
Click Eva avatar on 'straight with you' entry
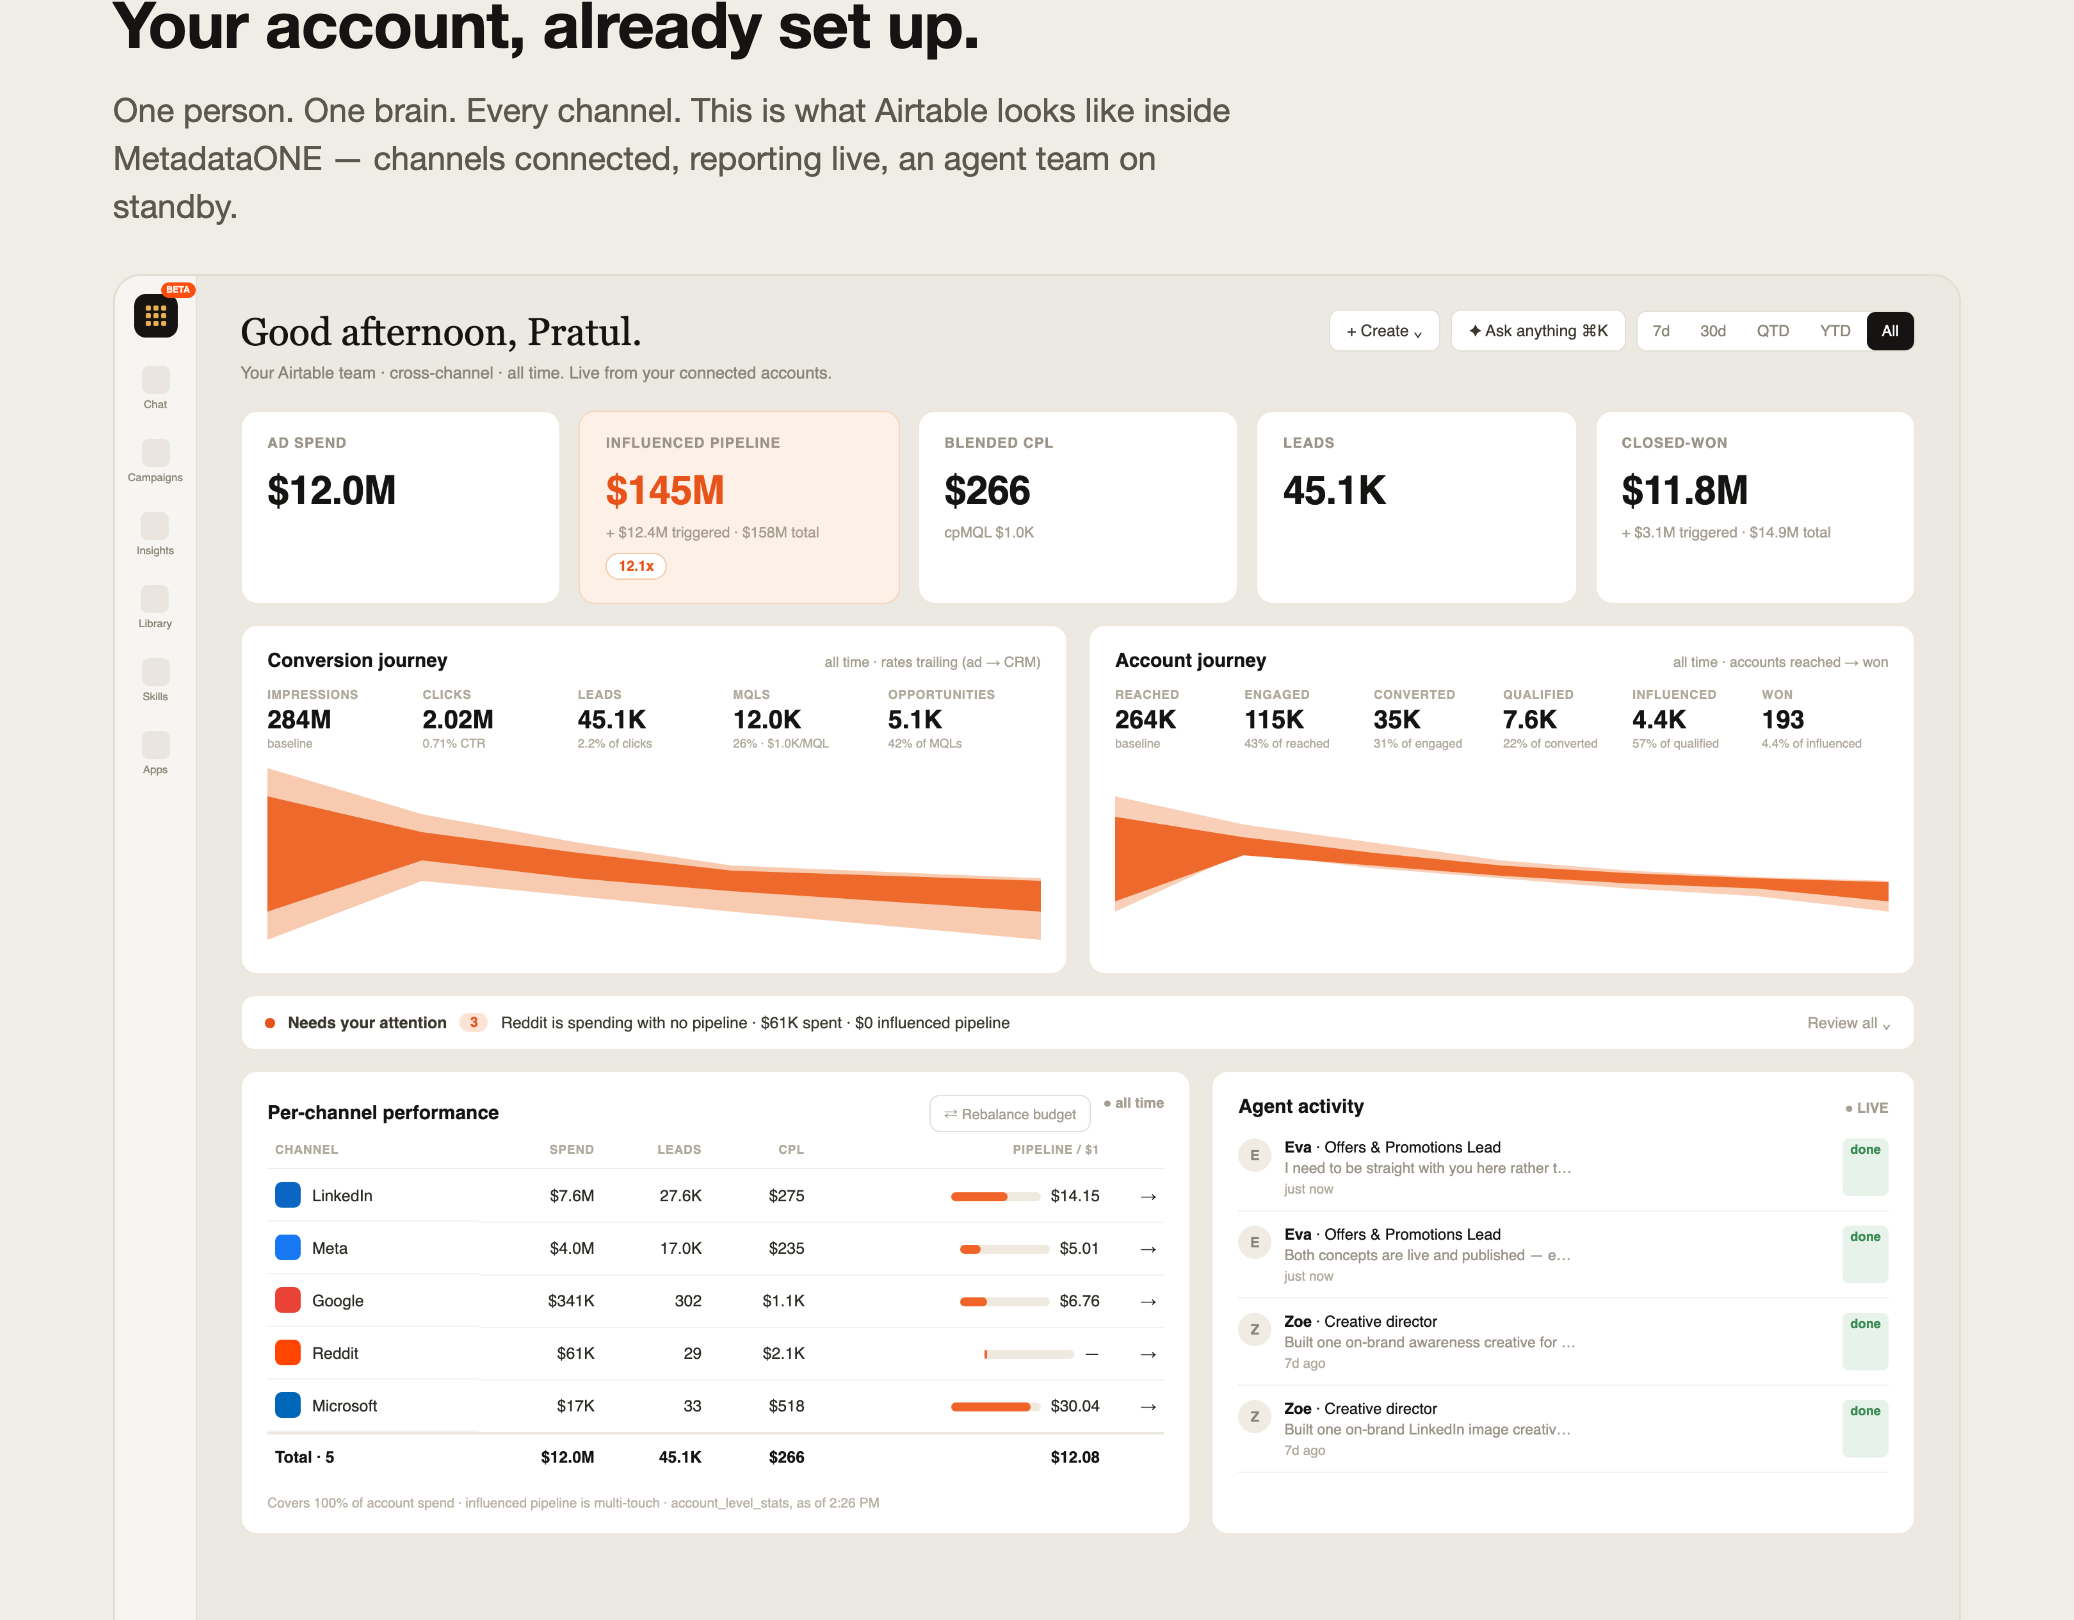[1254, 1155]
